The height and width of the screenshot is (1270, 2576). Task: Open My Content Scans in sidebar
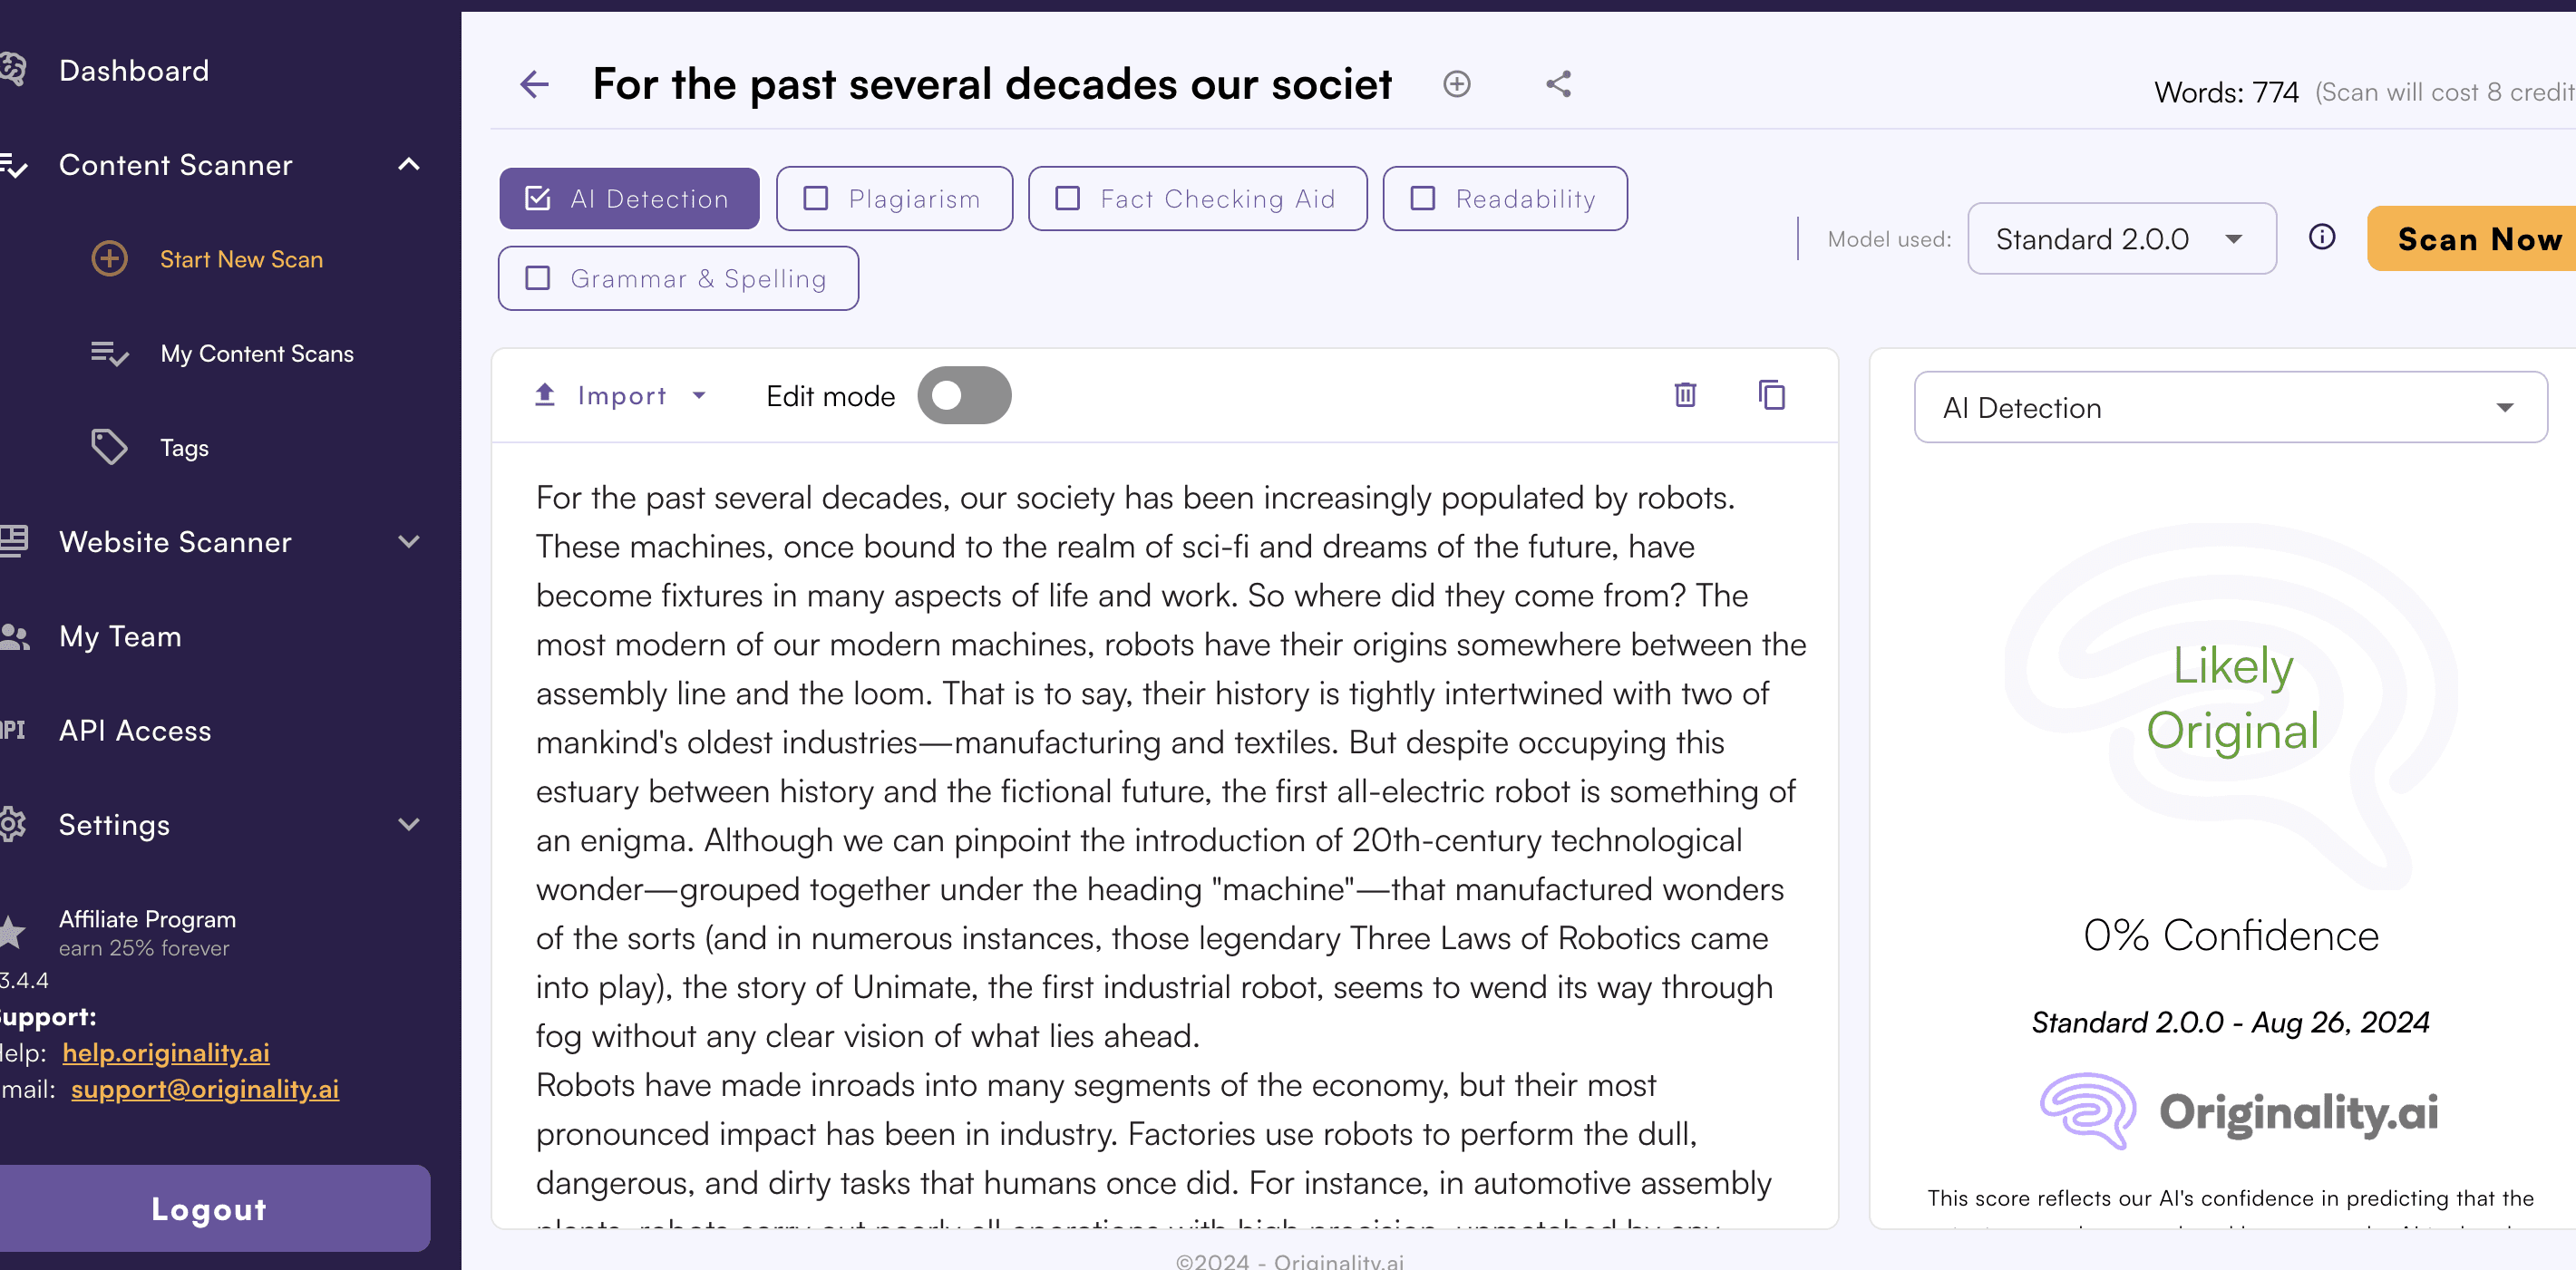(x=256, y=354)
